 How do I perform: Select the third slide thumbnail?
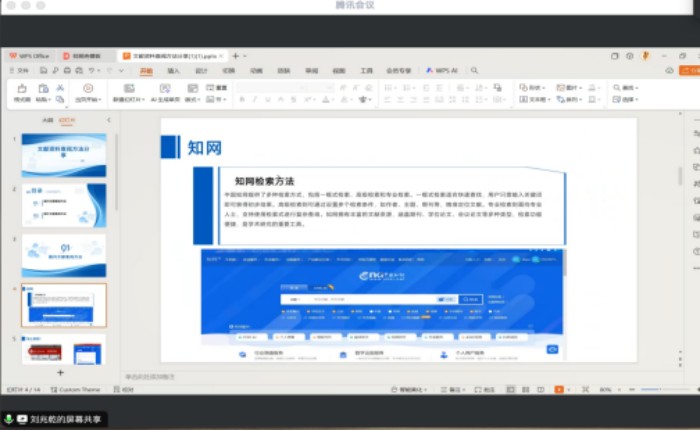point(64,255)
